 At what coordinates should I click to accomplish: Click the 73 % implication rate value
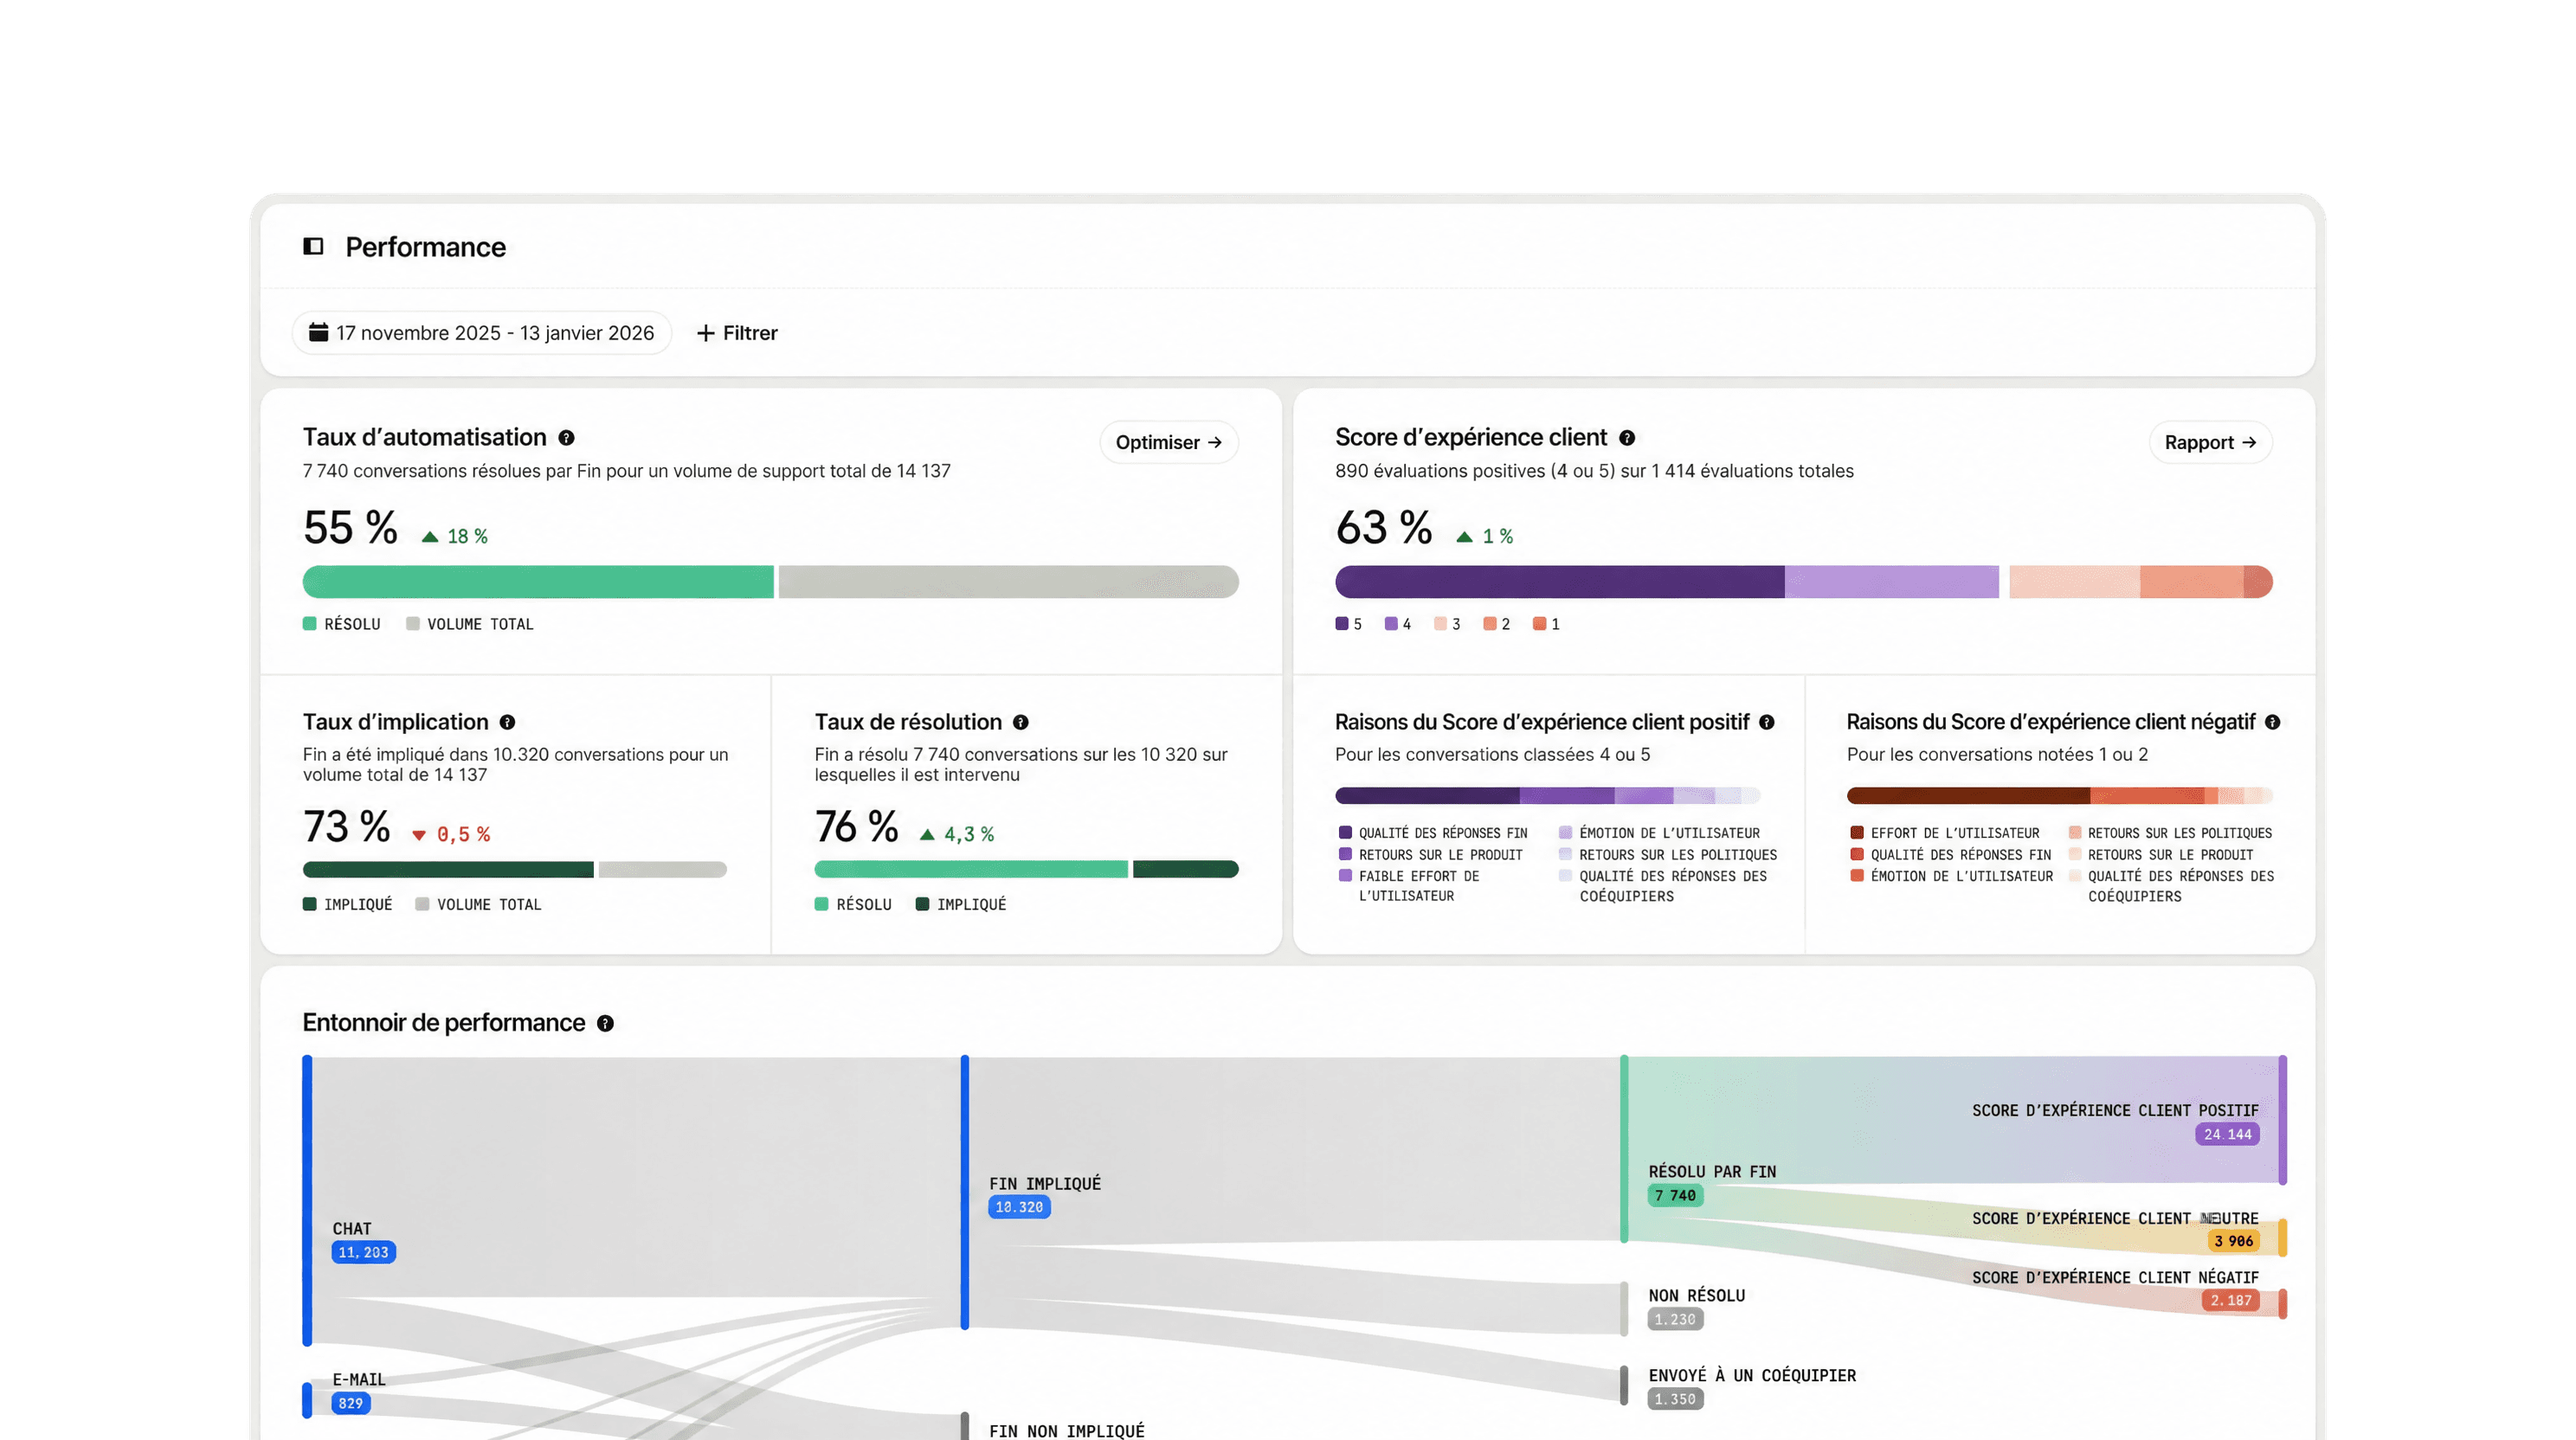click(346, 827)
